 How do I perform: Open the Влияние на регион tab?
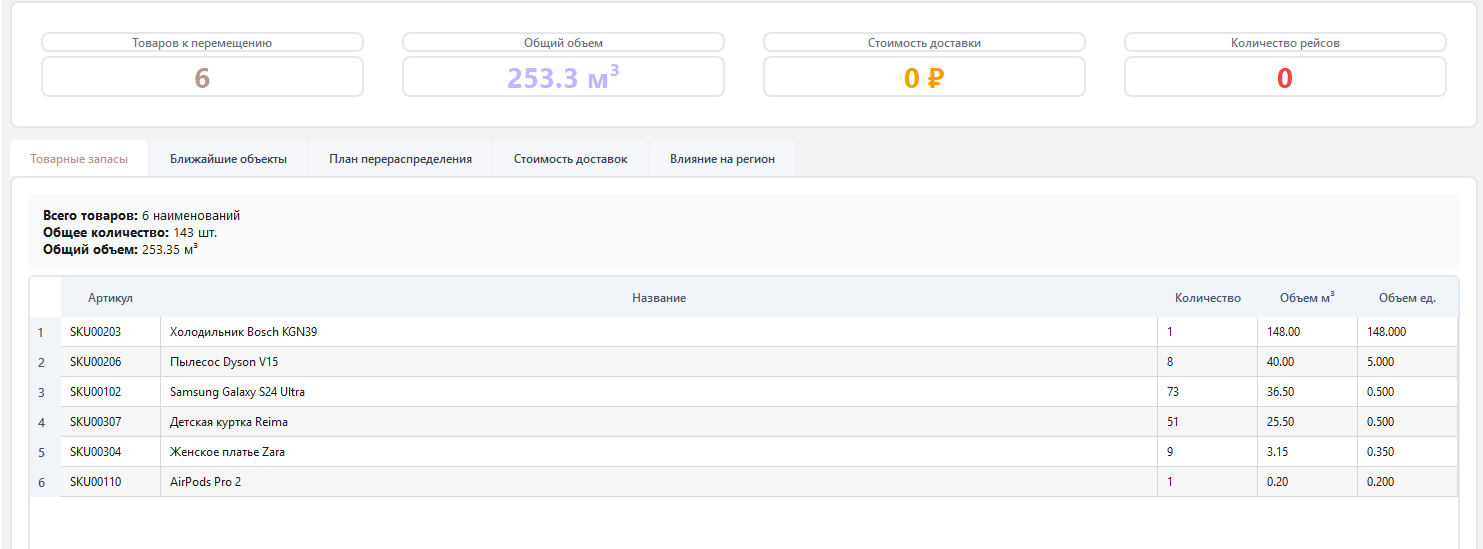722,159
